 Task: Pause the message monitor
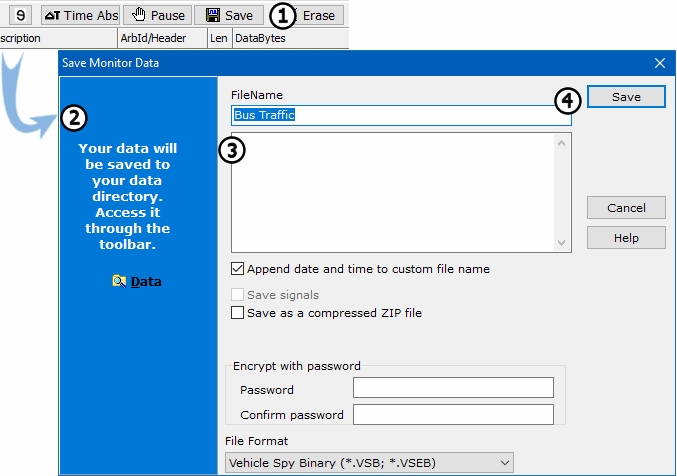pyautogui.click(x=159, y=16)
